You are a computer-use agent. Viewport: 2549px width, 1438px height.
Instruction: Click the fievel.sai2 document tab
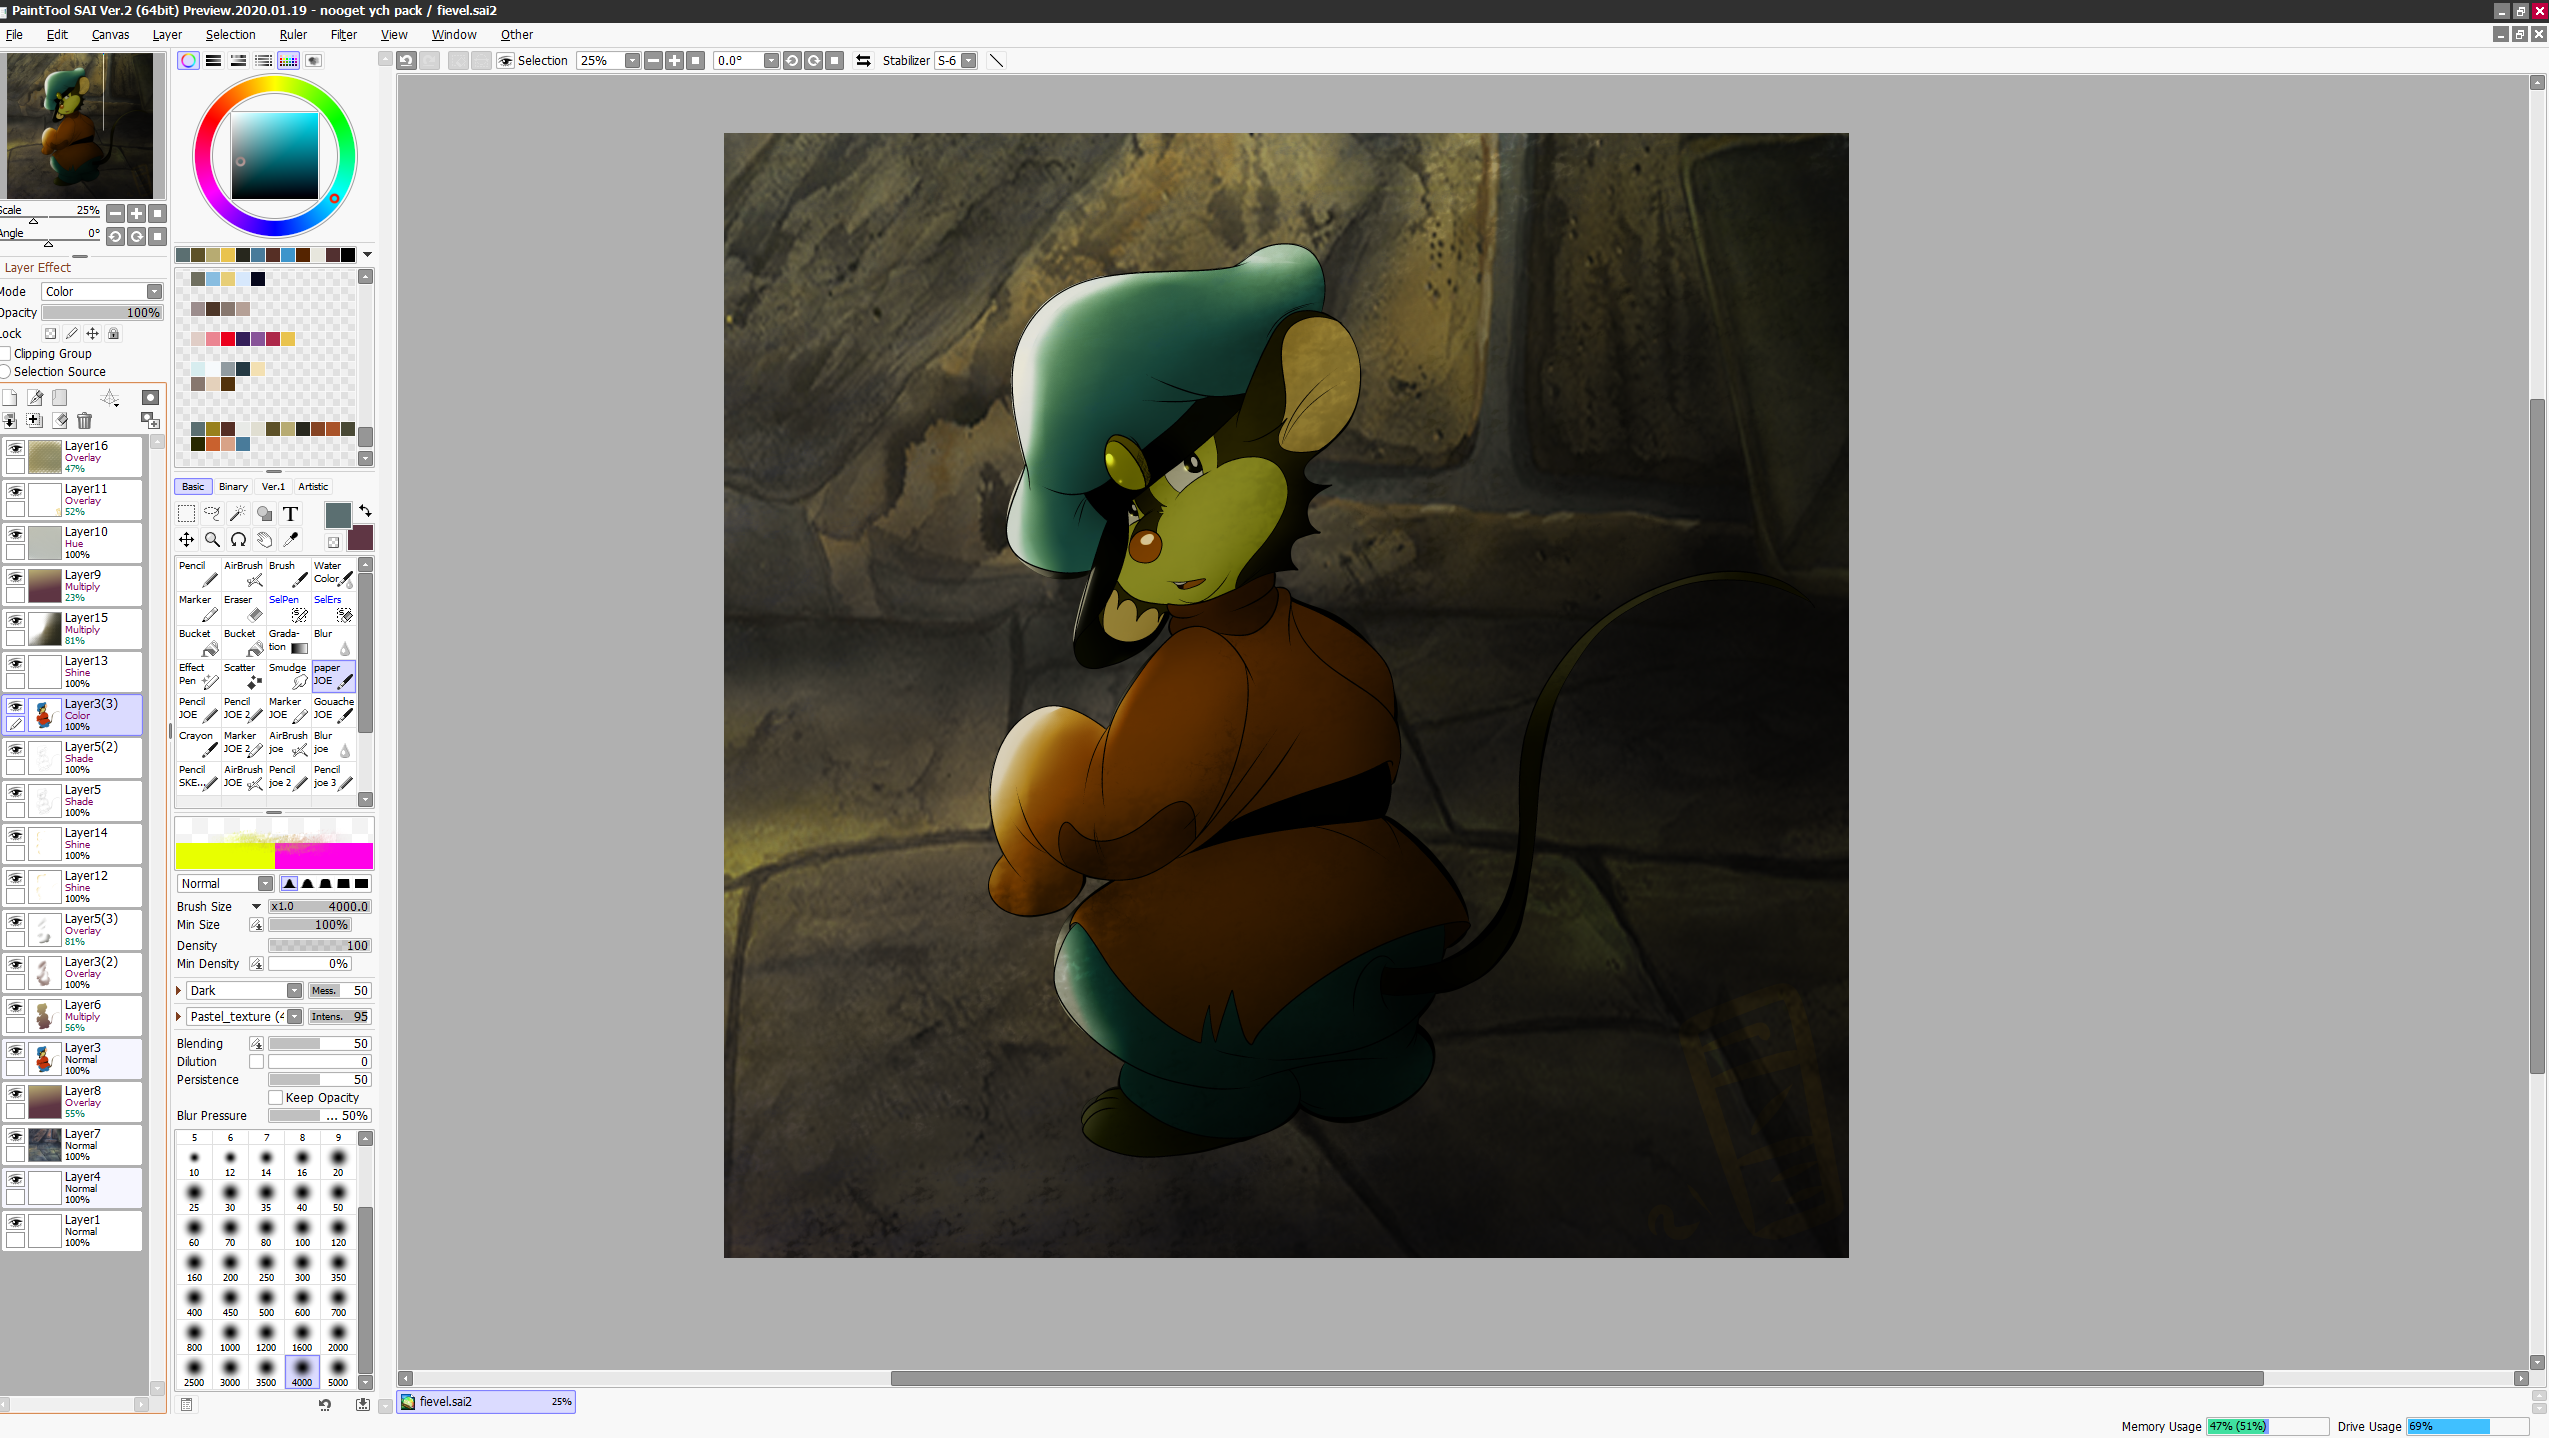click(x=486, y=1402)
